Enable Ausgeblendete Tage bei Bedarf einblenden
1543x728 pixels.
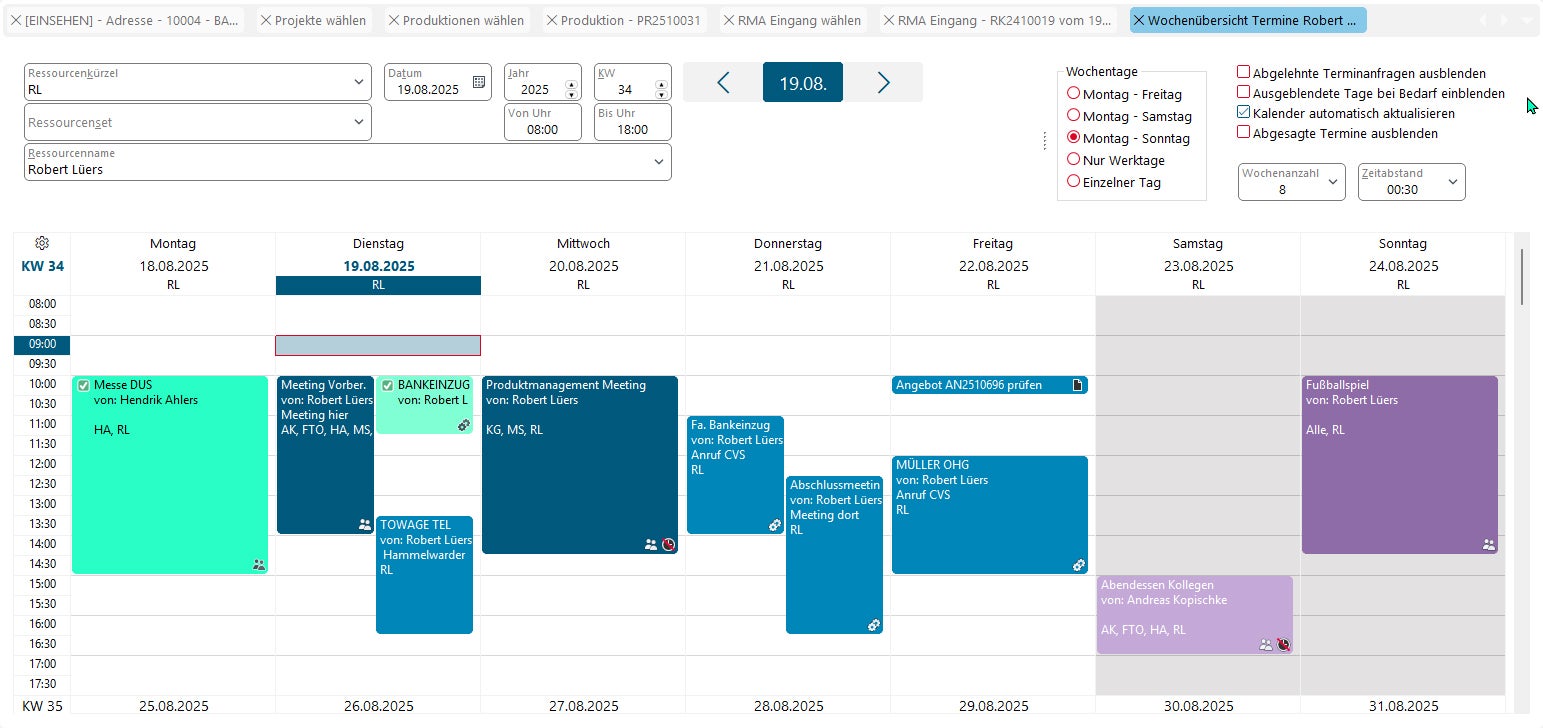point(1244,92)
